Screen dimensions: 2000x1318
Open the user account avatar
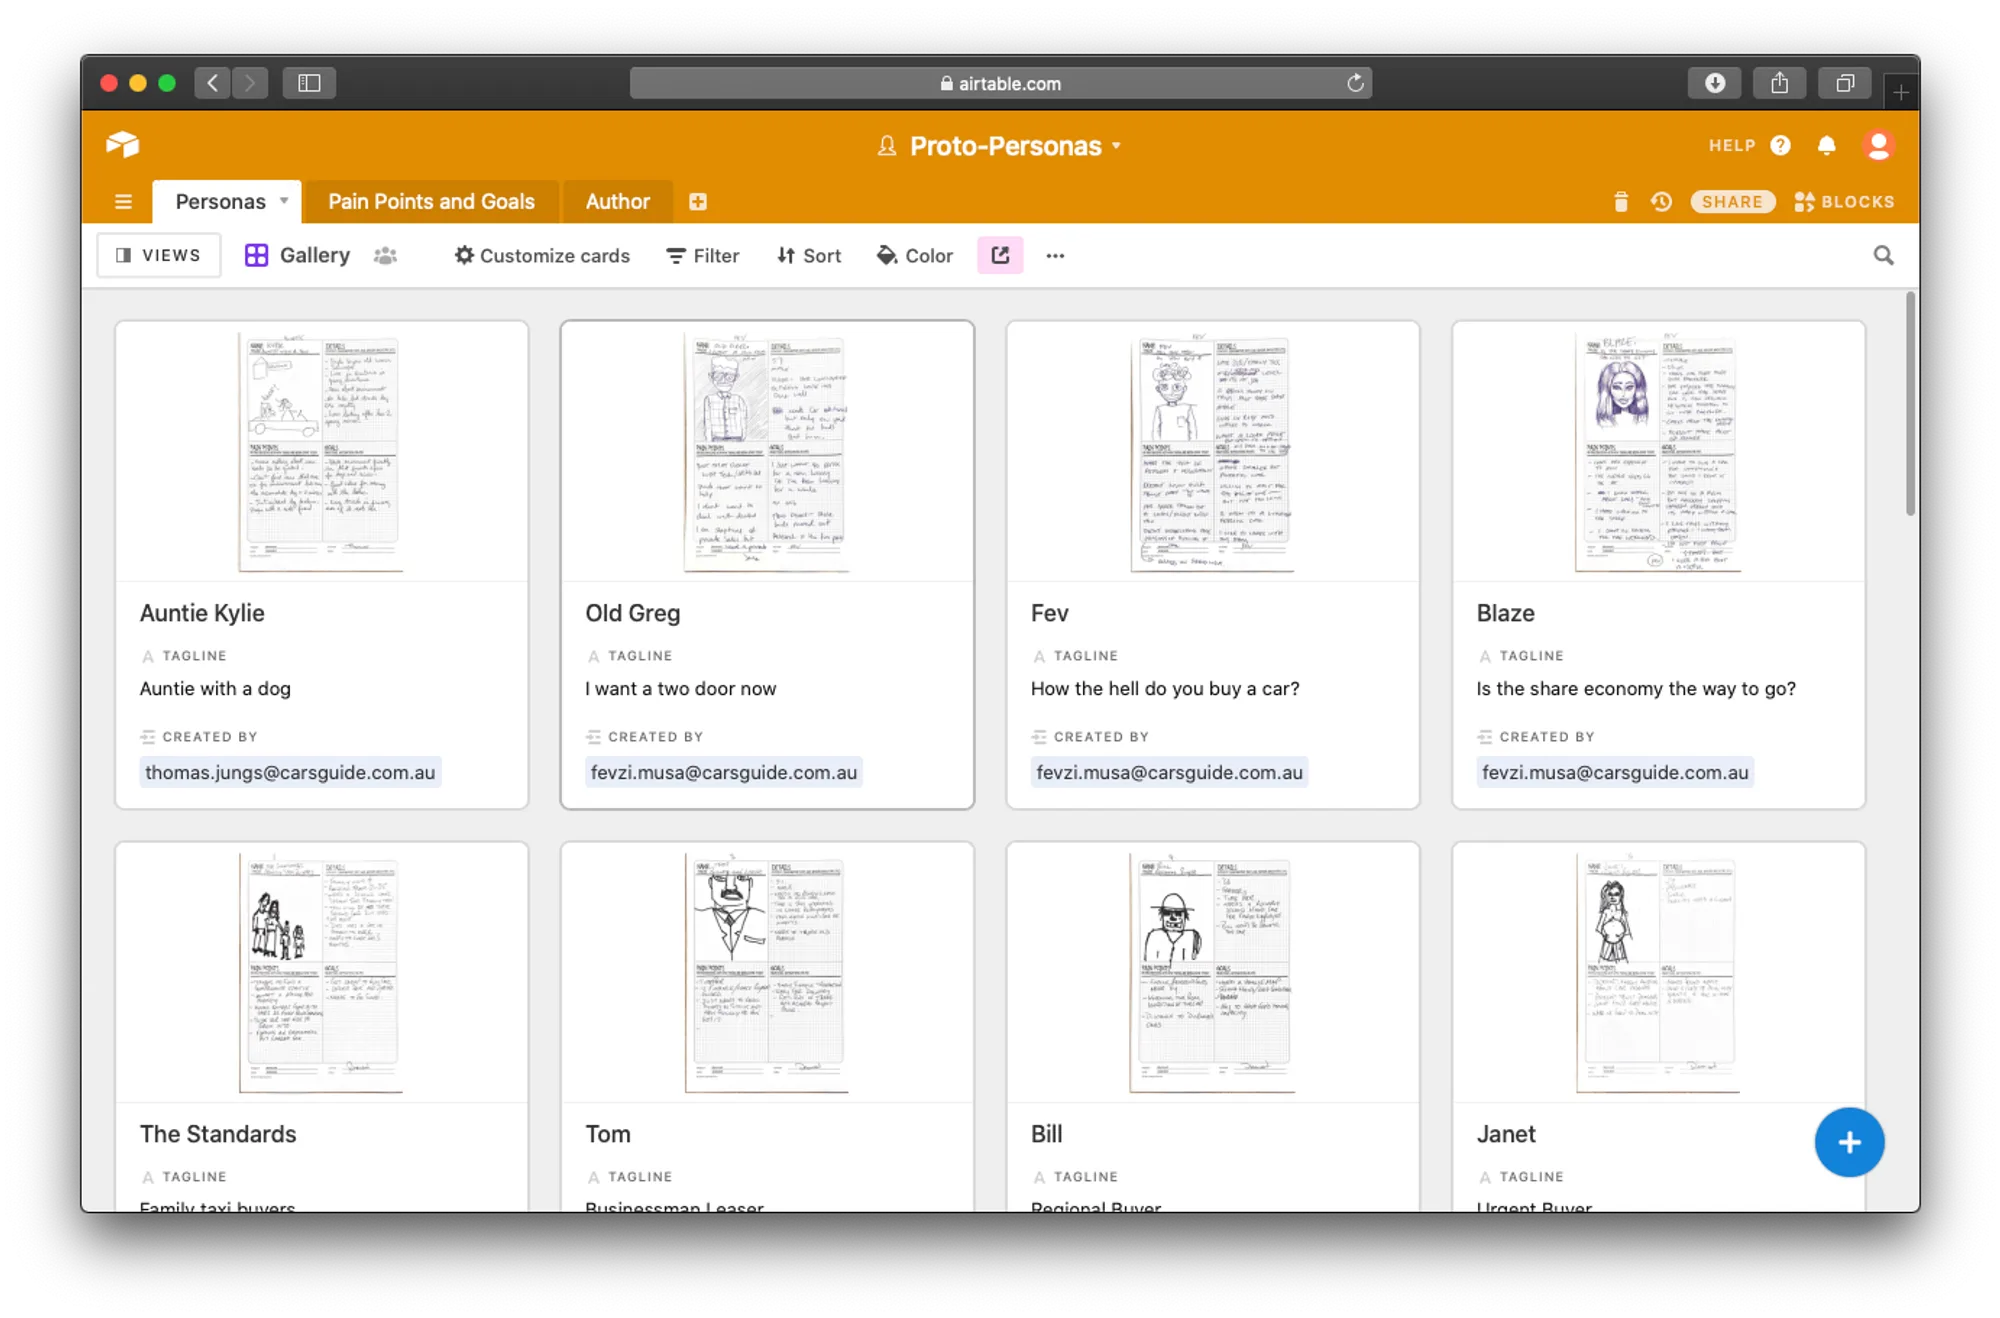pos(1878,146)
